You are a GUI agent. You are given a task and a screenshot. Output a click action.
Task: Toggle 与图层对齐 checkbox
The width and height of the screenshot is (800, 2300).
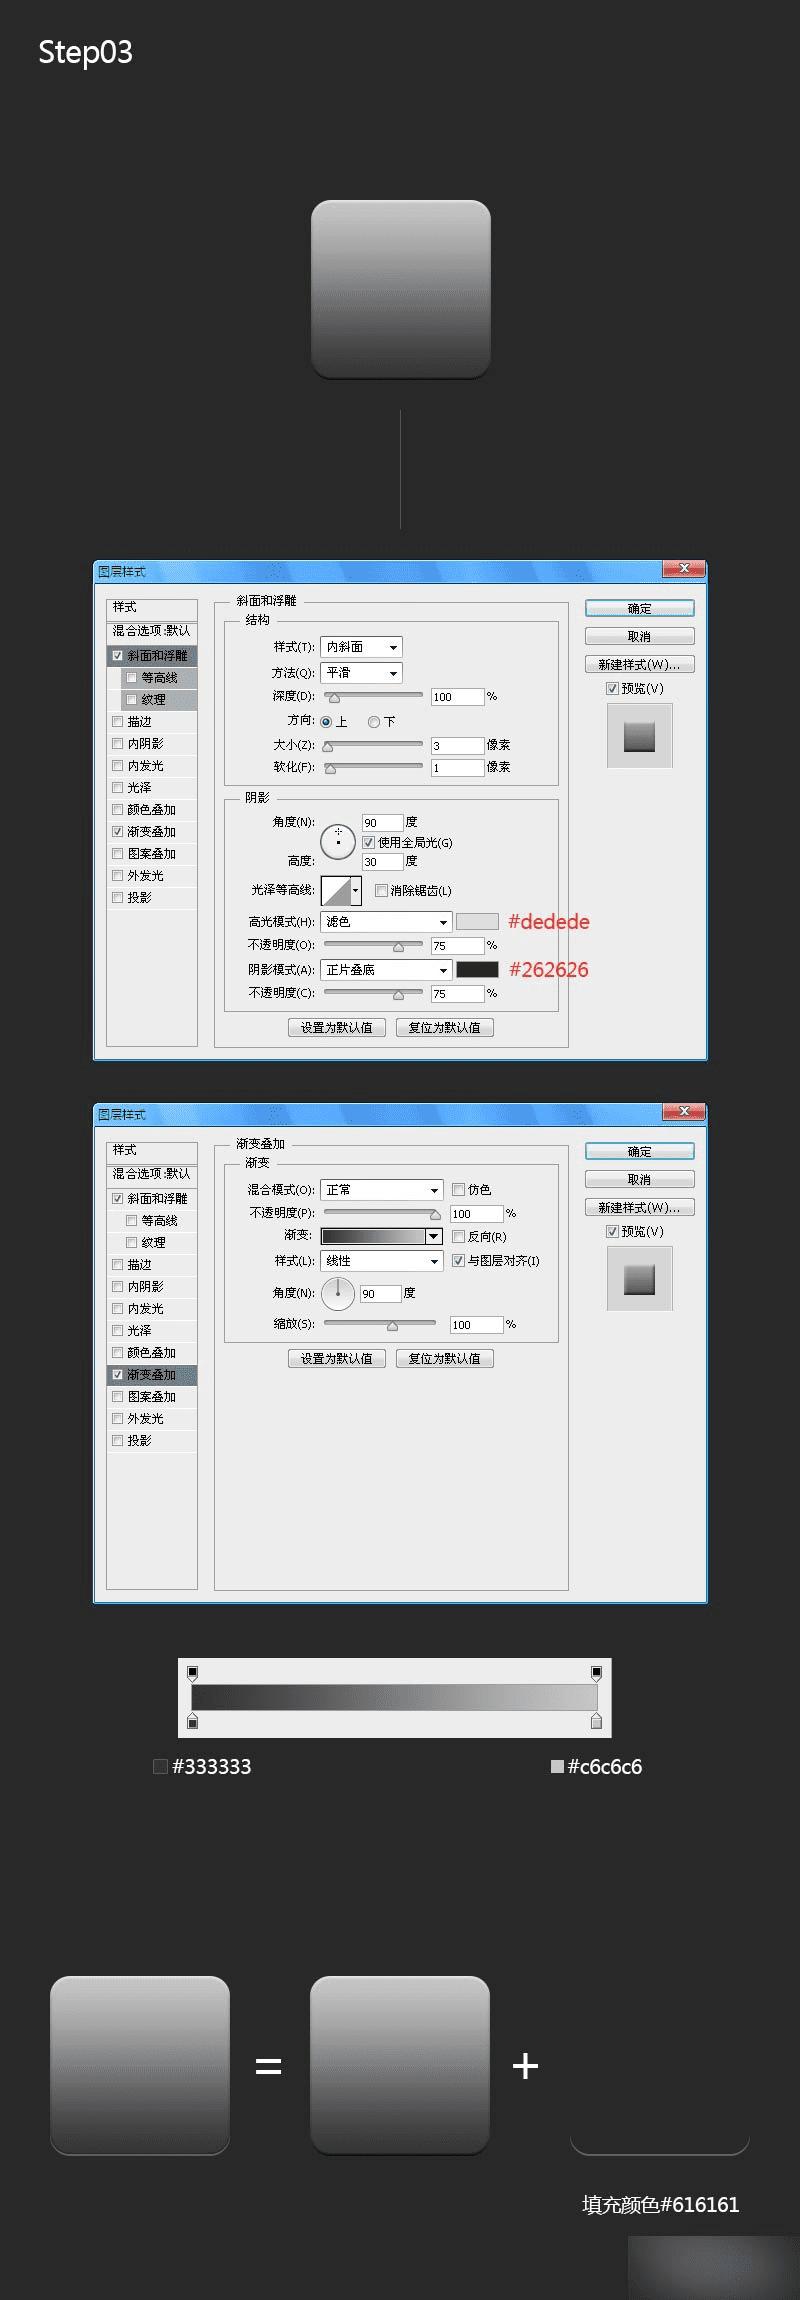[458, 1261]
